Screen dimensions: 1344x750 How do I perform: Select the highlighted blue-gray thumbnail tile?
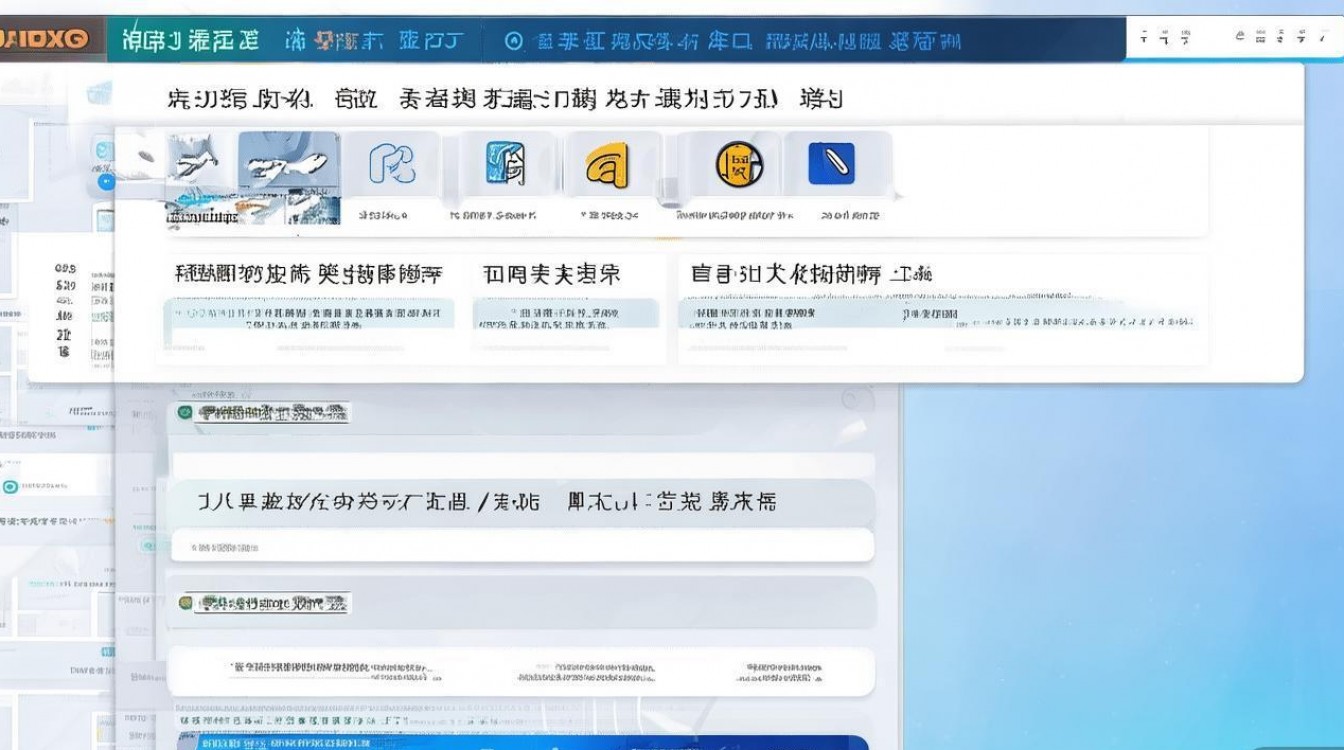289,162
